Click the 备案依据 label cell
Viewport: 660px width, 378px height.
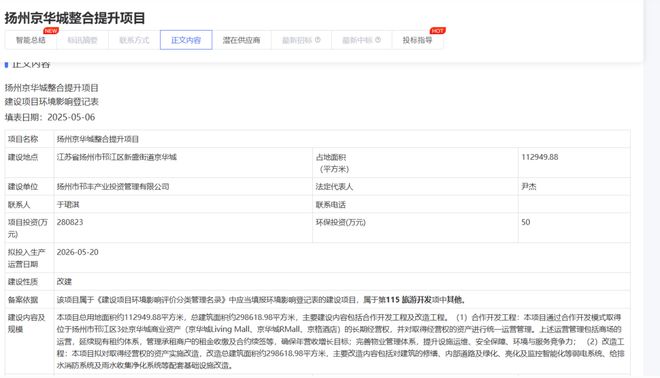click(x=29, y=300)
